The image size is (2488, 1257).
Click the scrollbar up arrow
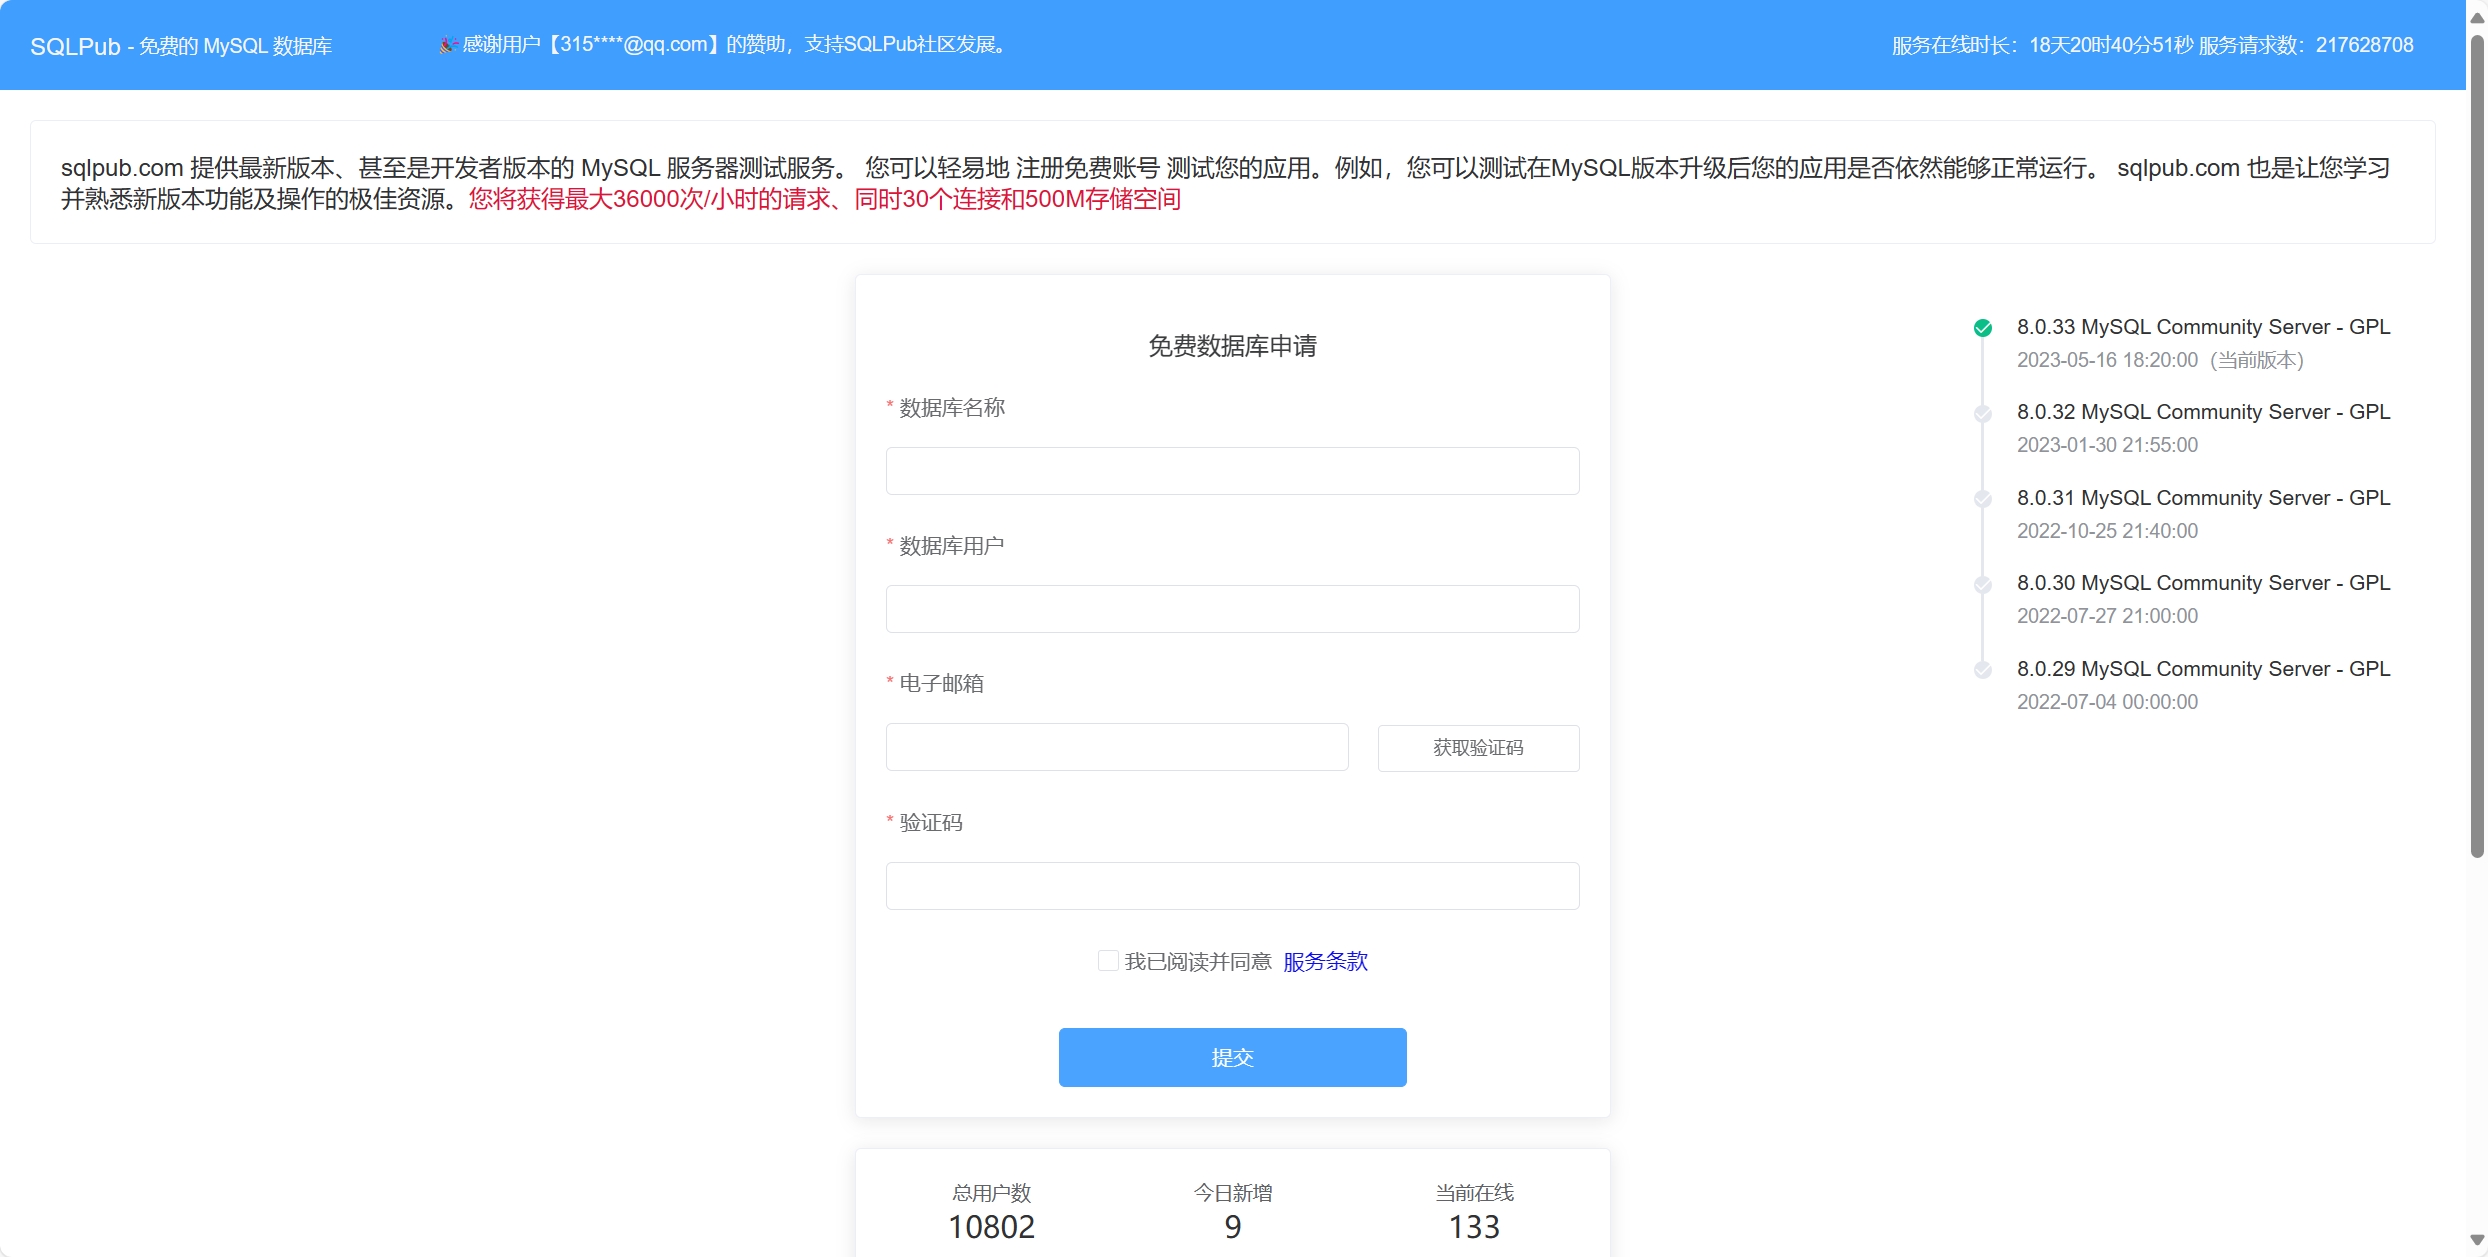click(x=2476, y=17)
